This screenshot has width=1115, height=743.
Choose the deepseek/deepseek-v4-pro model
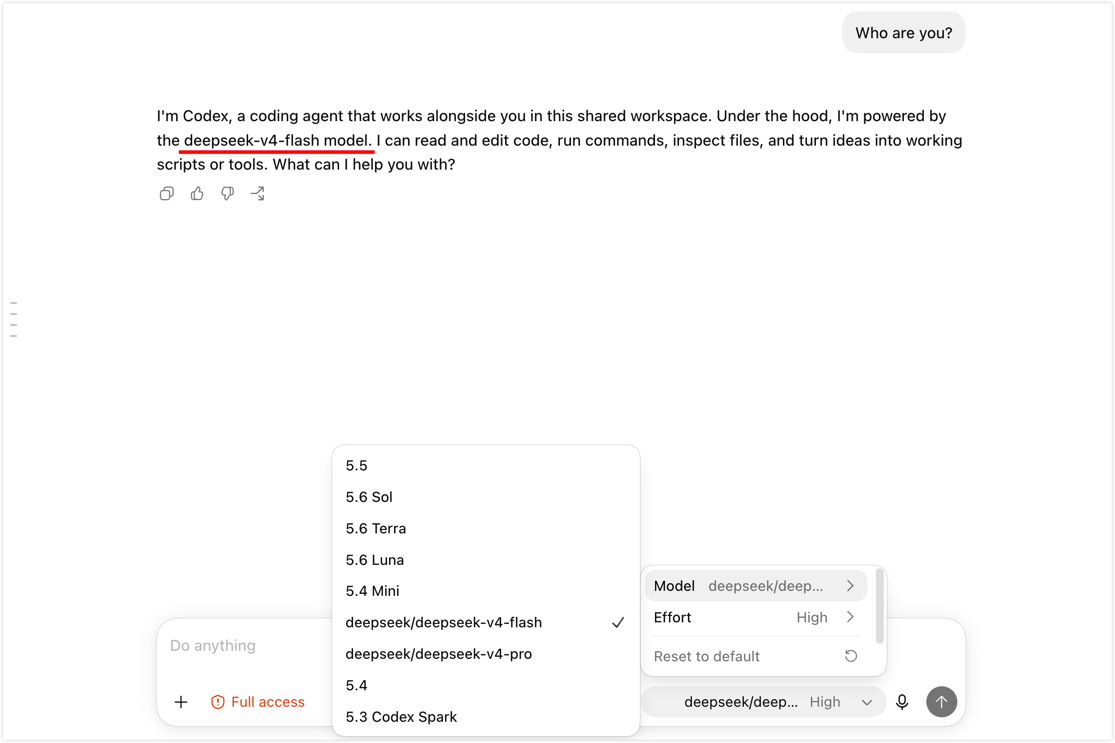click(x=486, y=653)
